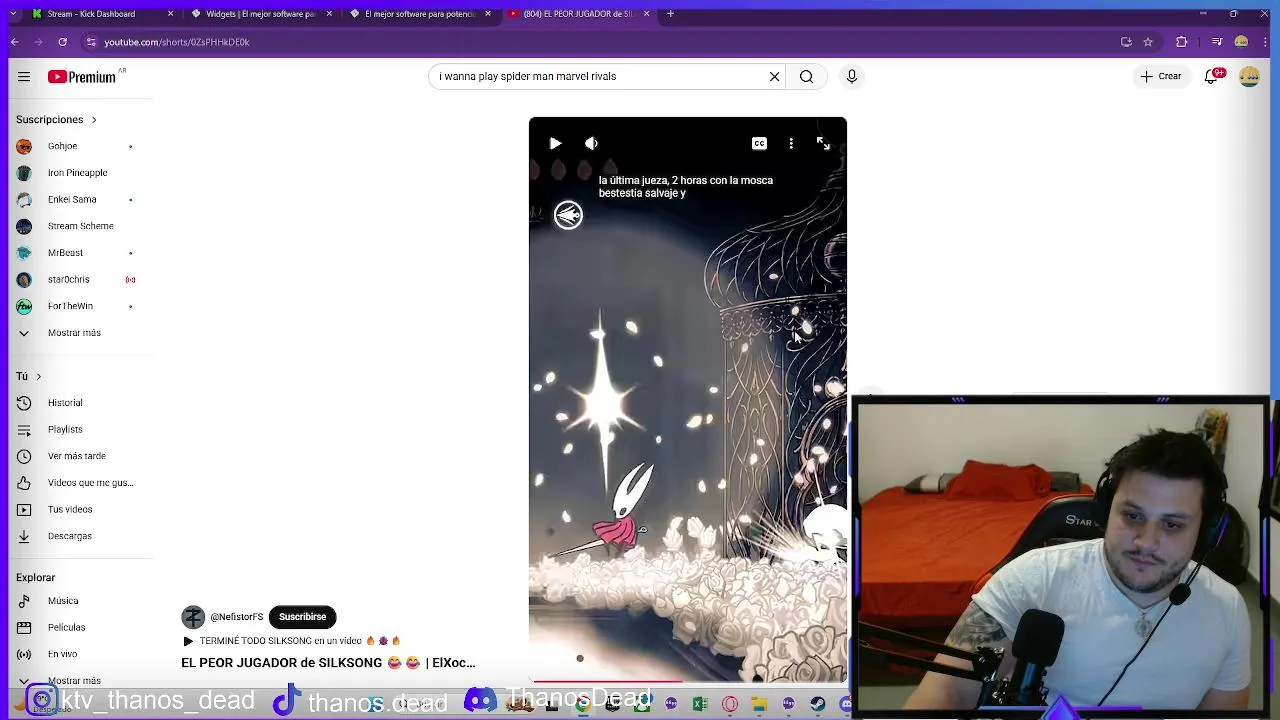The height and width of the screenshot is (720, 1280).
Task: Close the Widgets tab
Action: (x=329, y=14)
